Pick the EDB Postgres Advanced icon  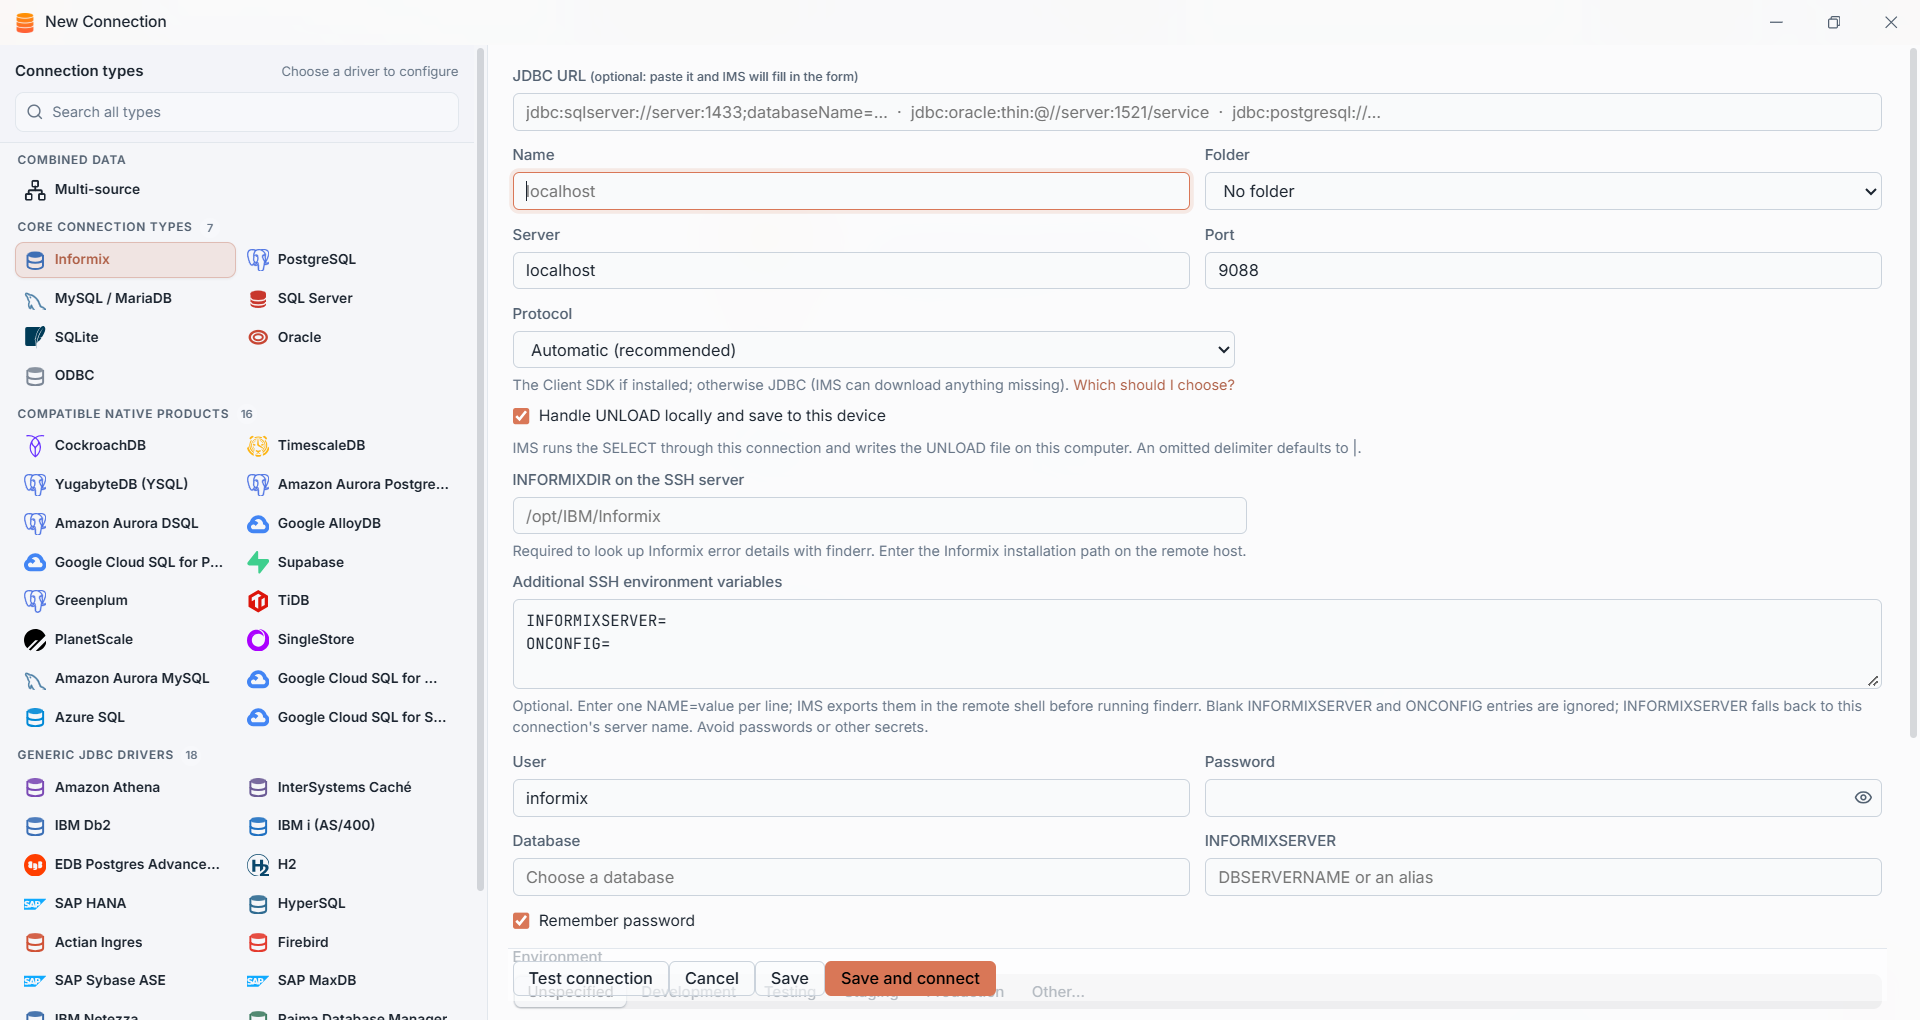coord(35,865)
